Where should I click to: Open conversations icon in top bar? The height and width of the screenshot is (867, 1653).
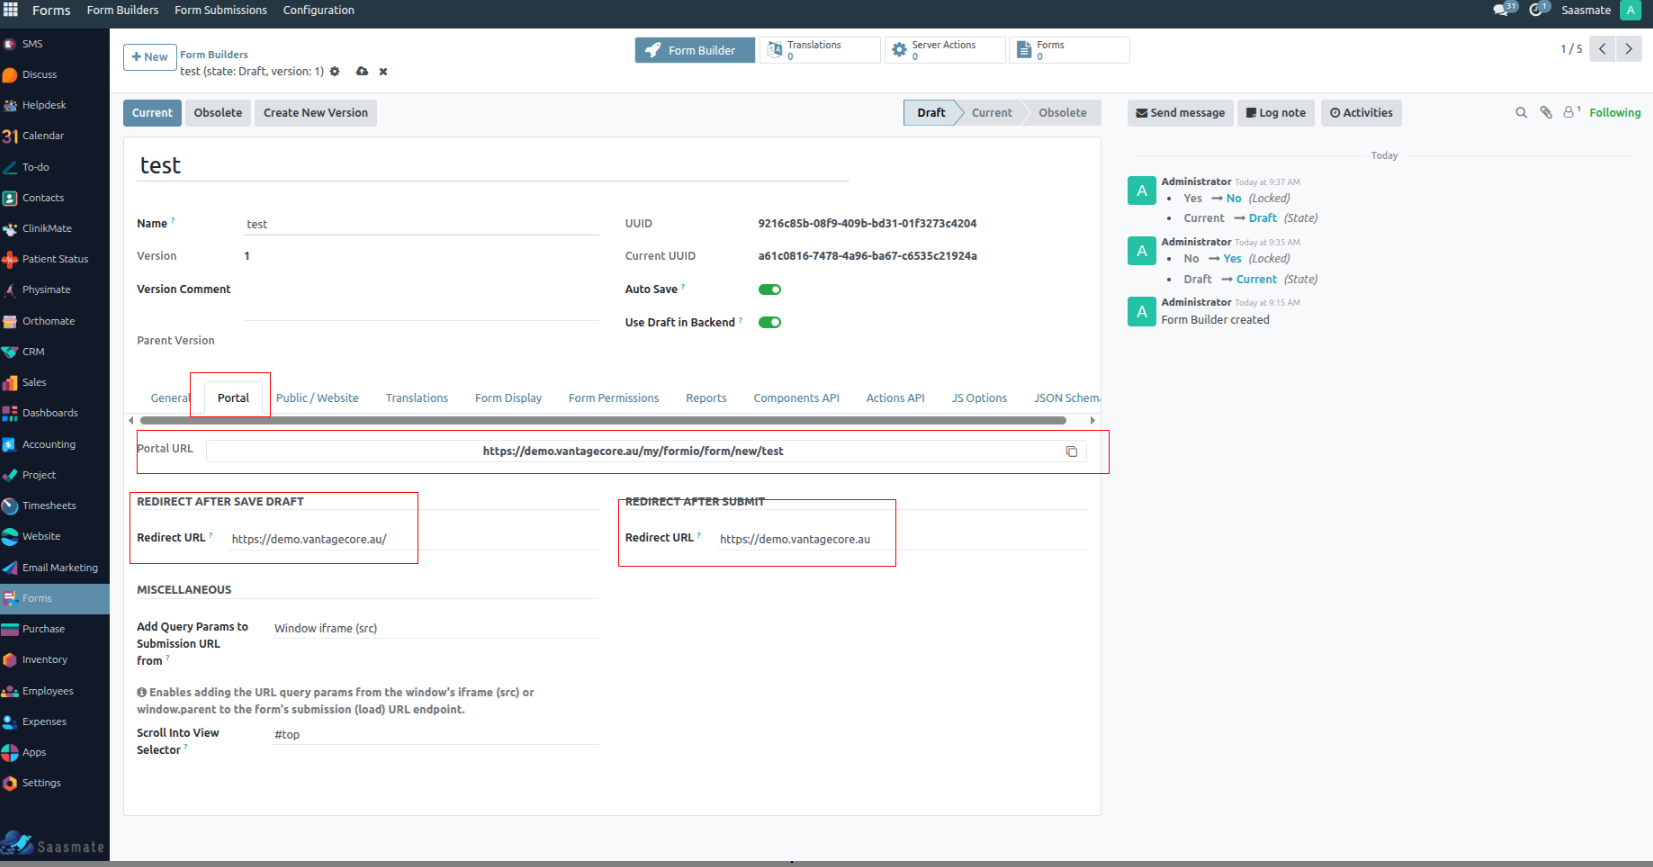[x=1502, y=10]
